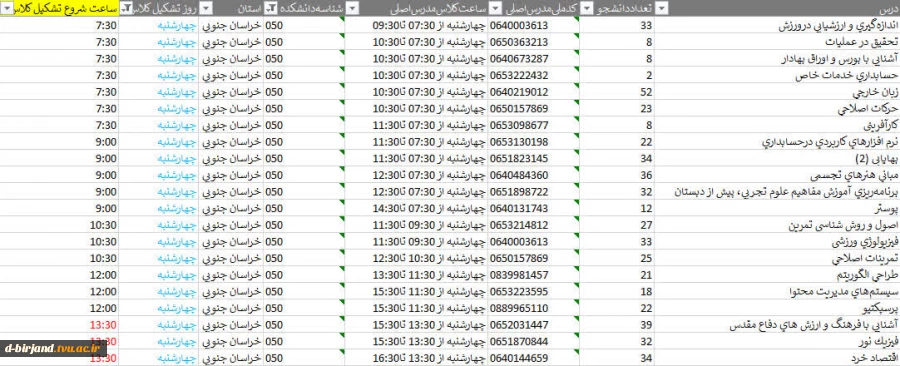Open filter dropdown for کد ملی مدرس اصلی column

(x=496, y=9)
